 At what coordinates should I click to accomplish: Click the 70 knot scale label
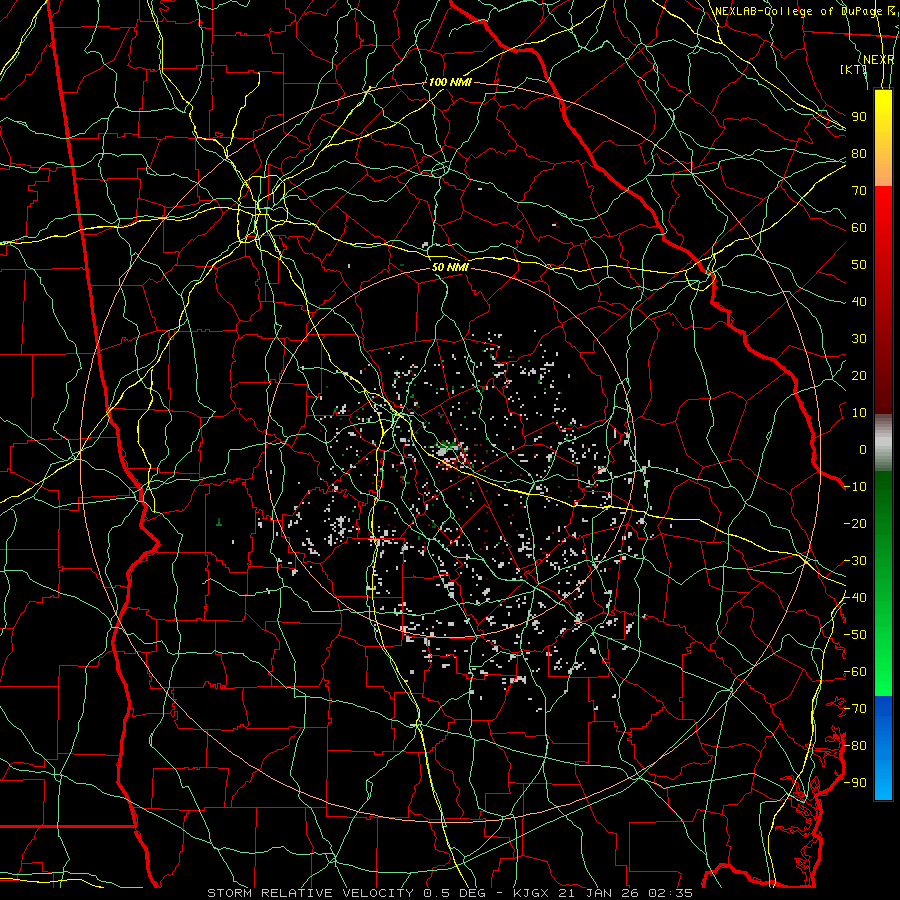pyautogui.click(x=859, y=191)
